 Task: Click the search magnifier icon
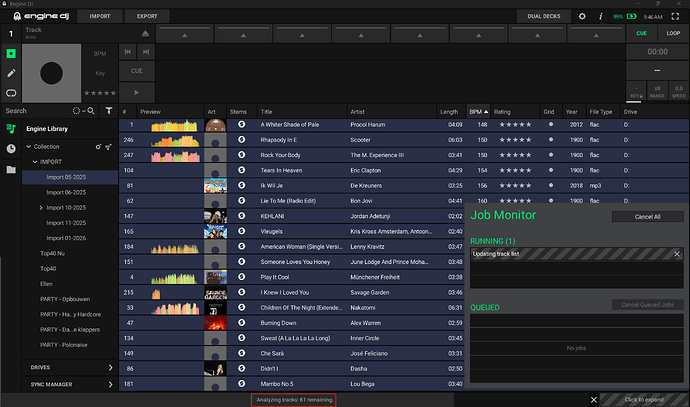91,111
